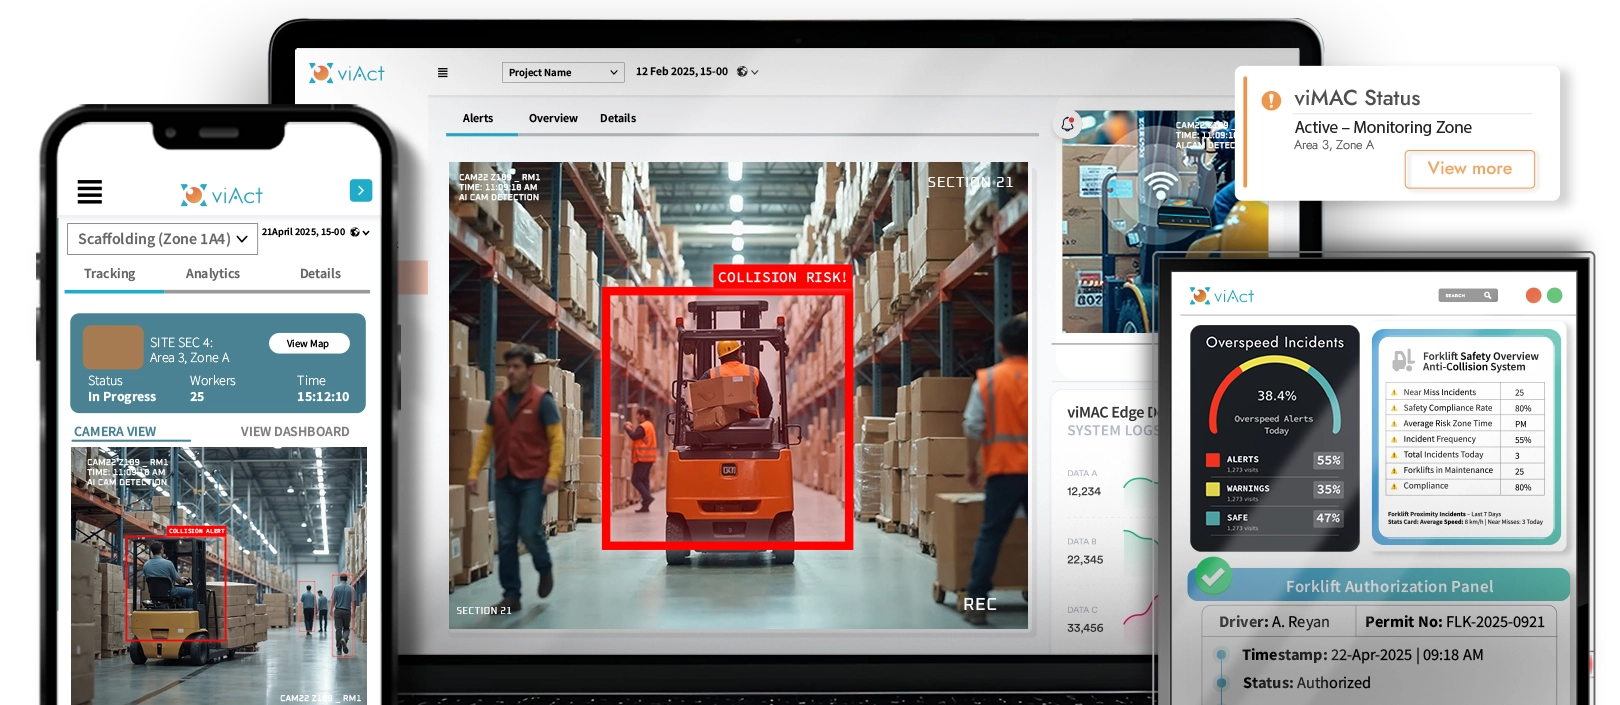Open the laptop hamburger menu icon
Screen dimensions: 1620x705
[443, 72]
